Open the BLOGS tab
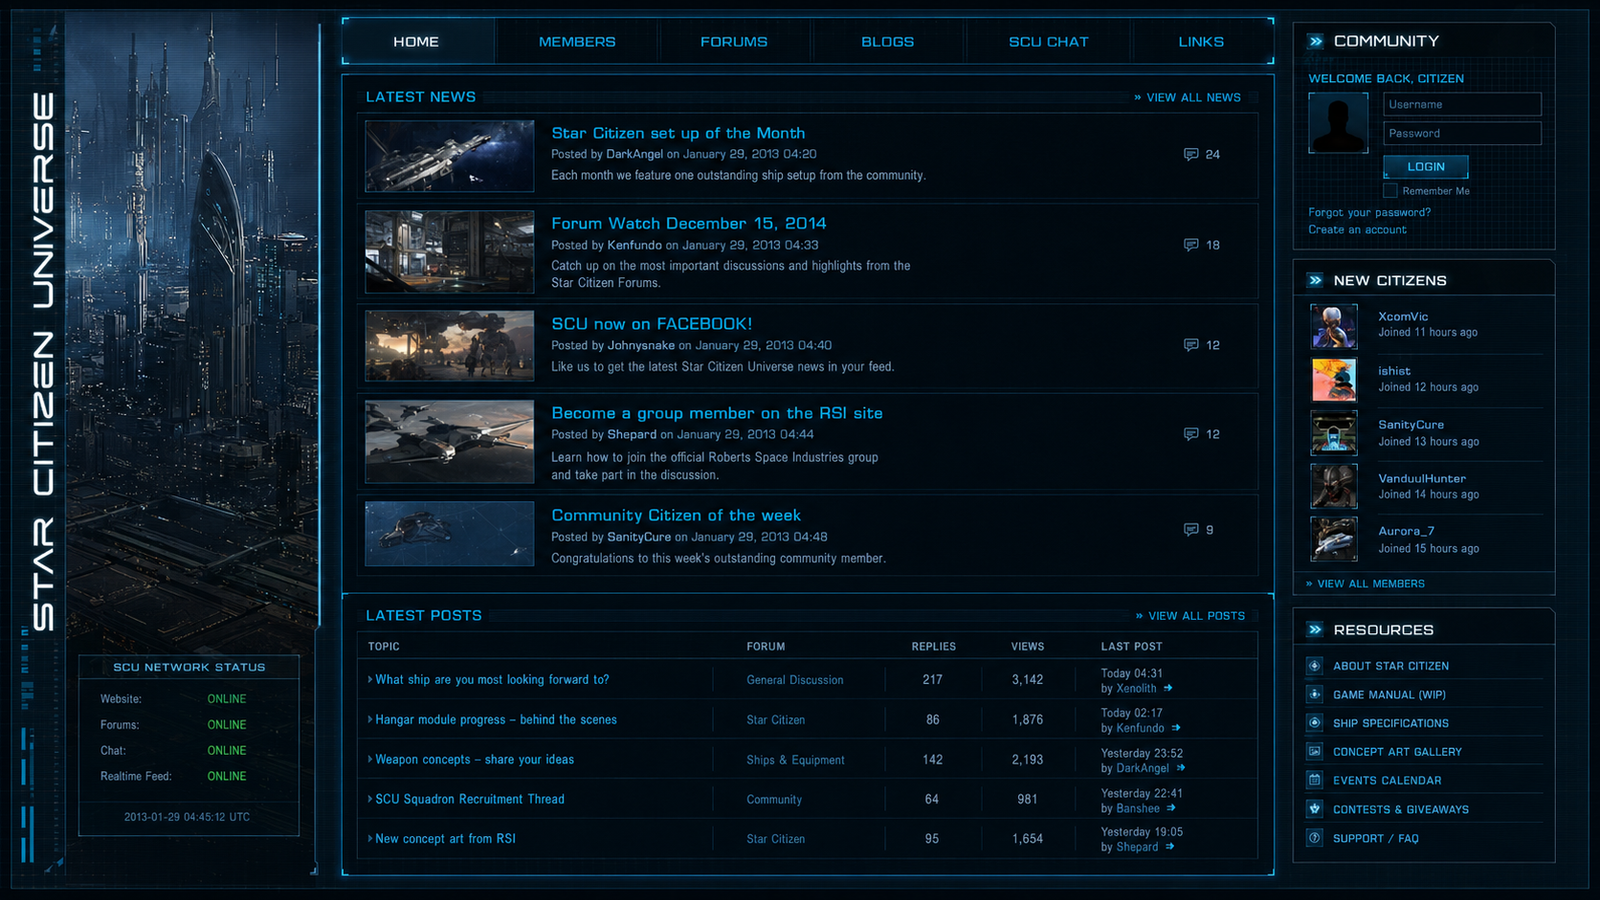The height and width of the screenshot is (900, 1600). tap(888, 41)
